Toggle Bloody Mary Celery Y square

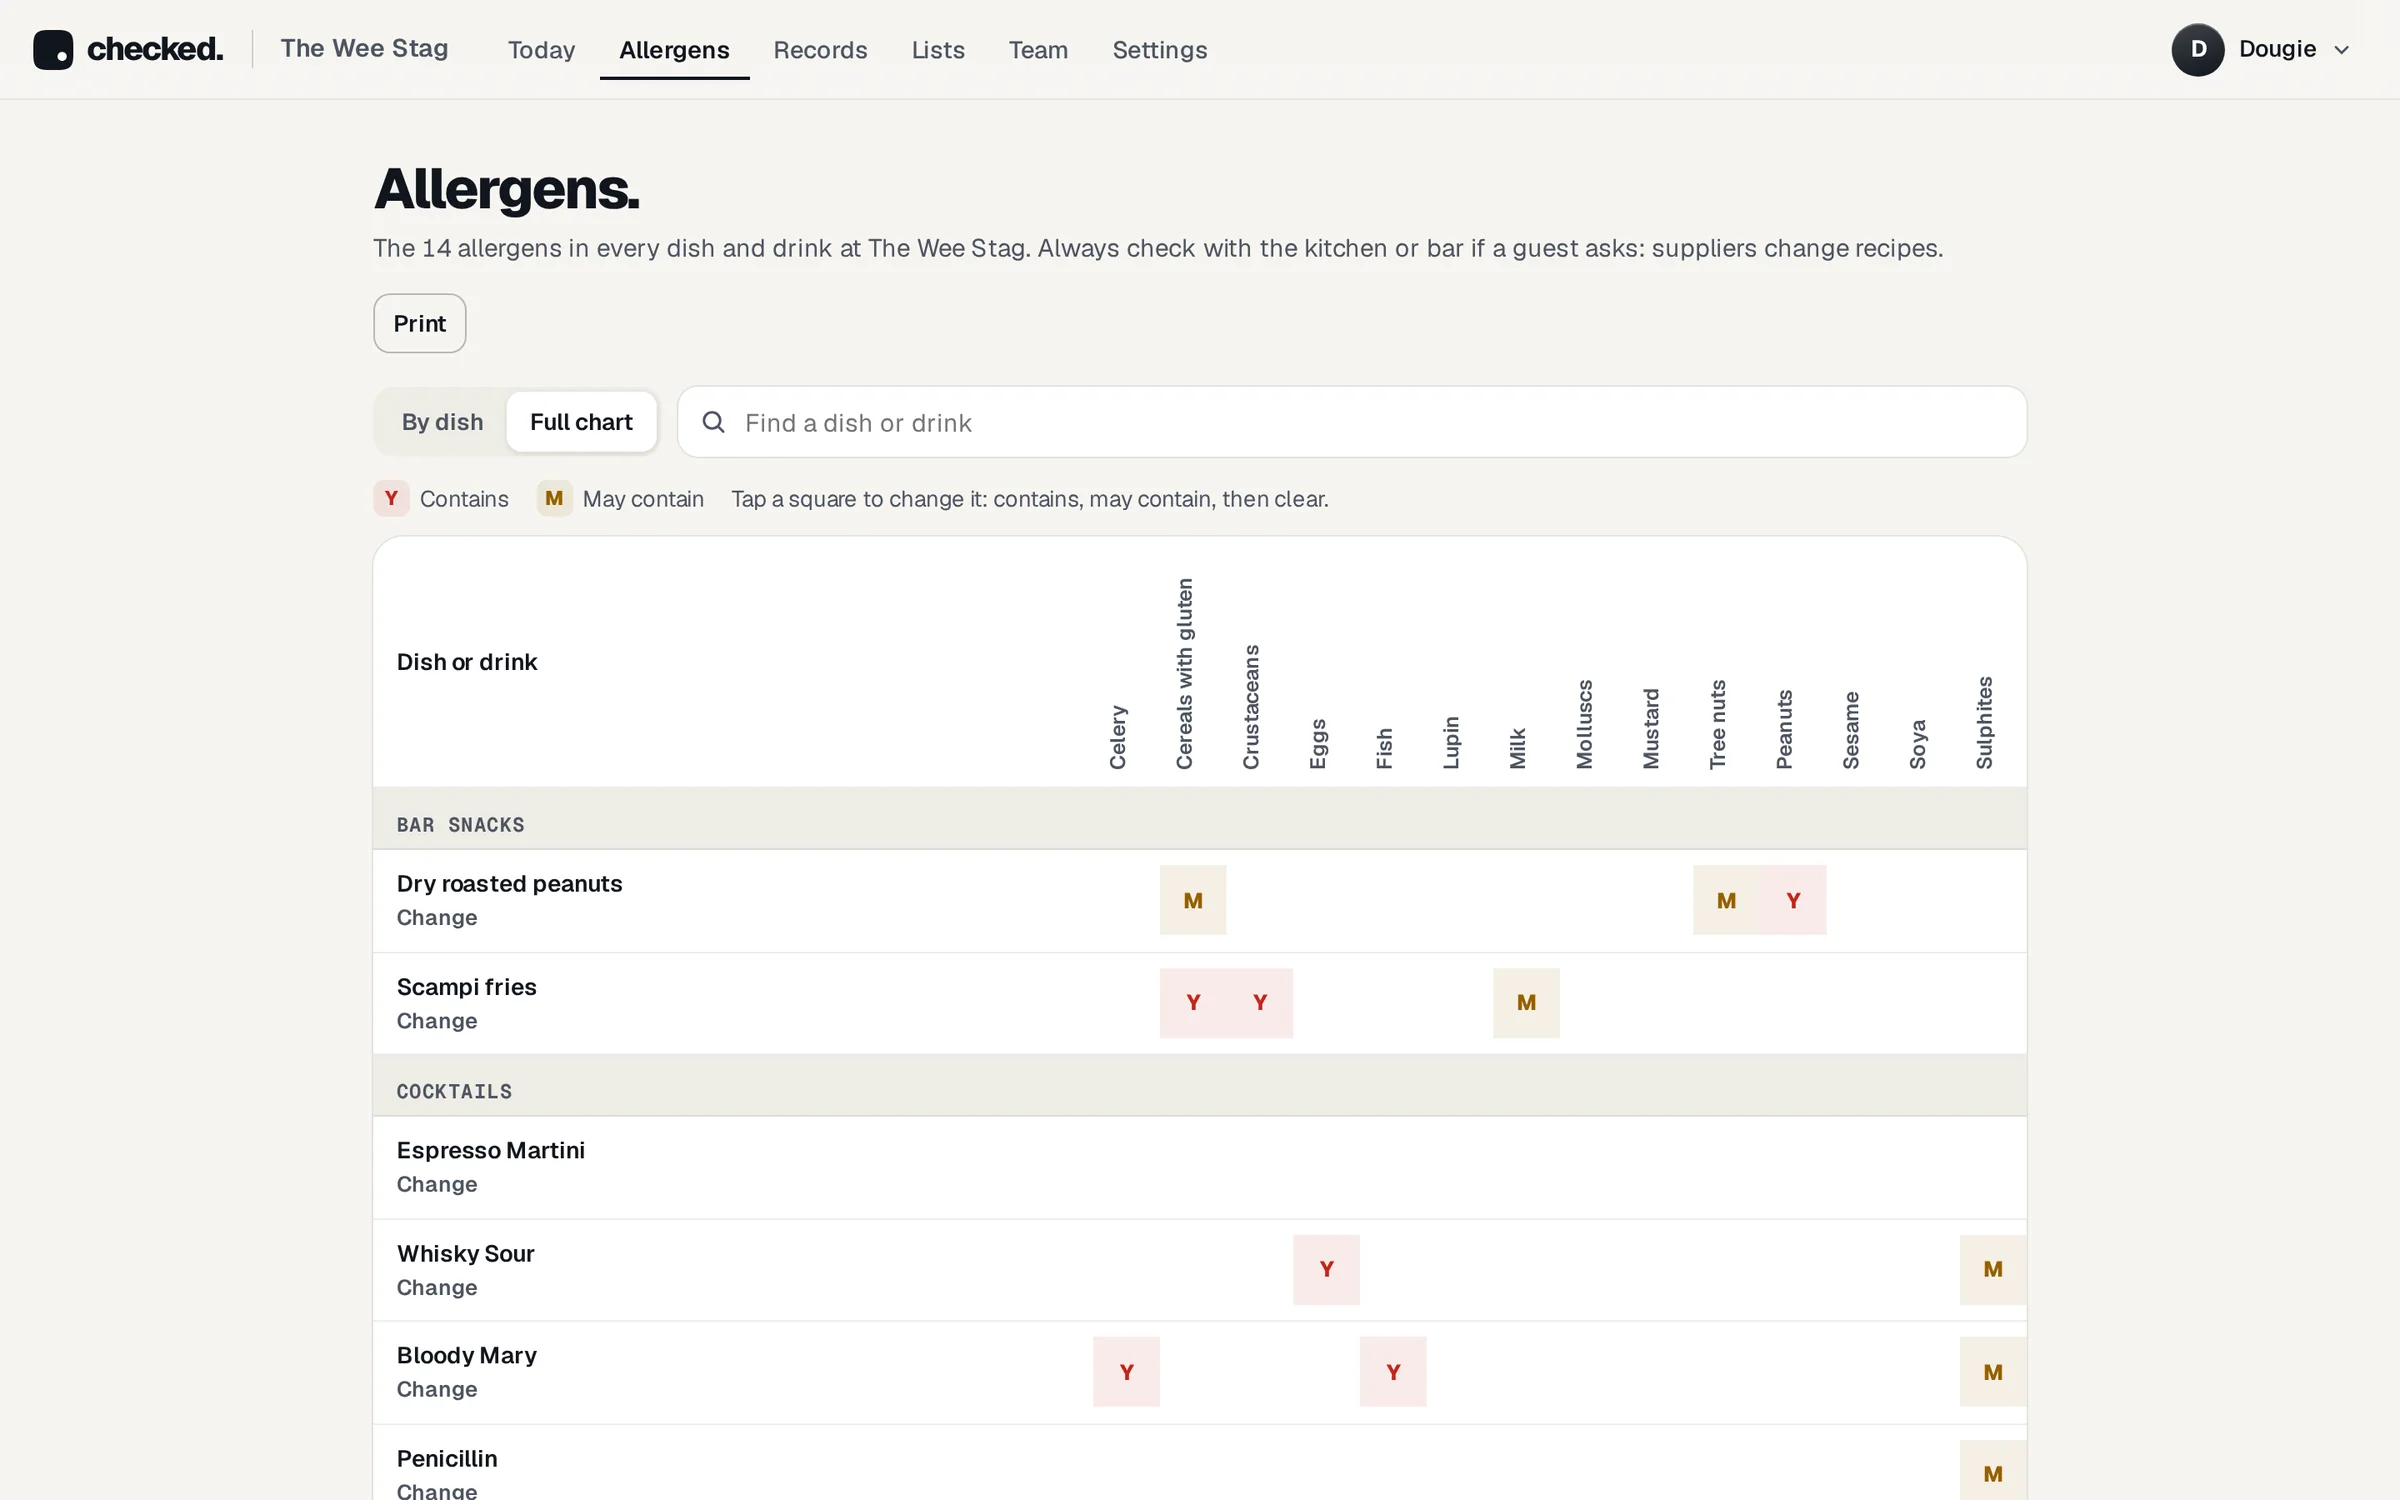click(1126, 1372)
